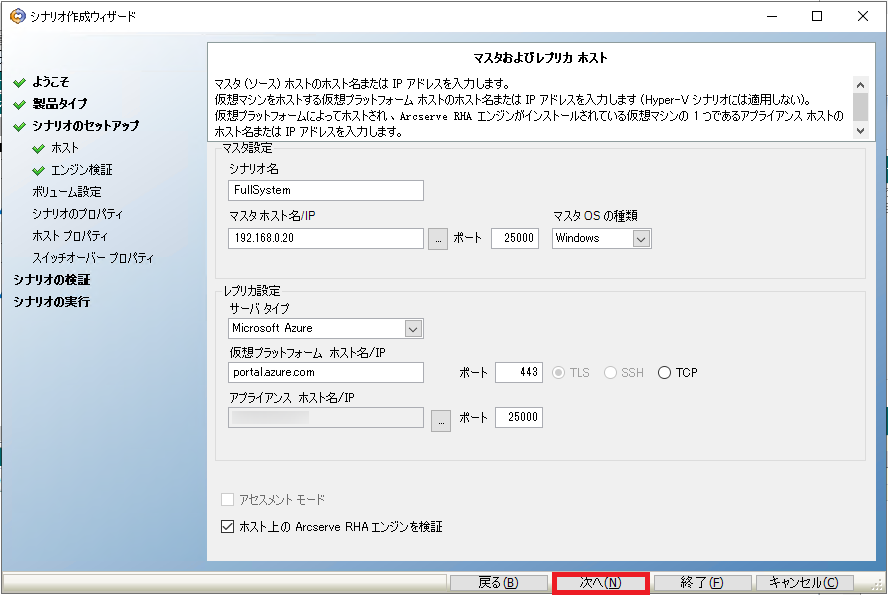Click the マスタ ホスト名/IP label

pyautogui.click(x=272, y=216)
